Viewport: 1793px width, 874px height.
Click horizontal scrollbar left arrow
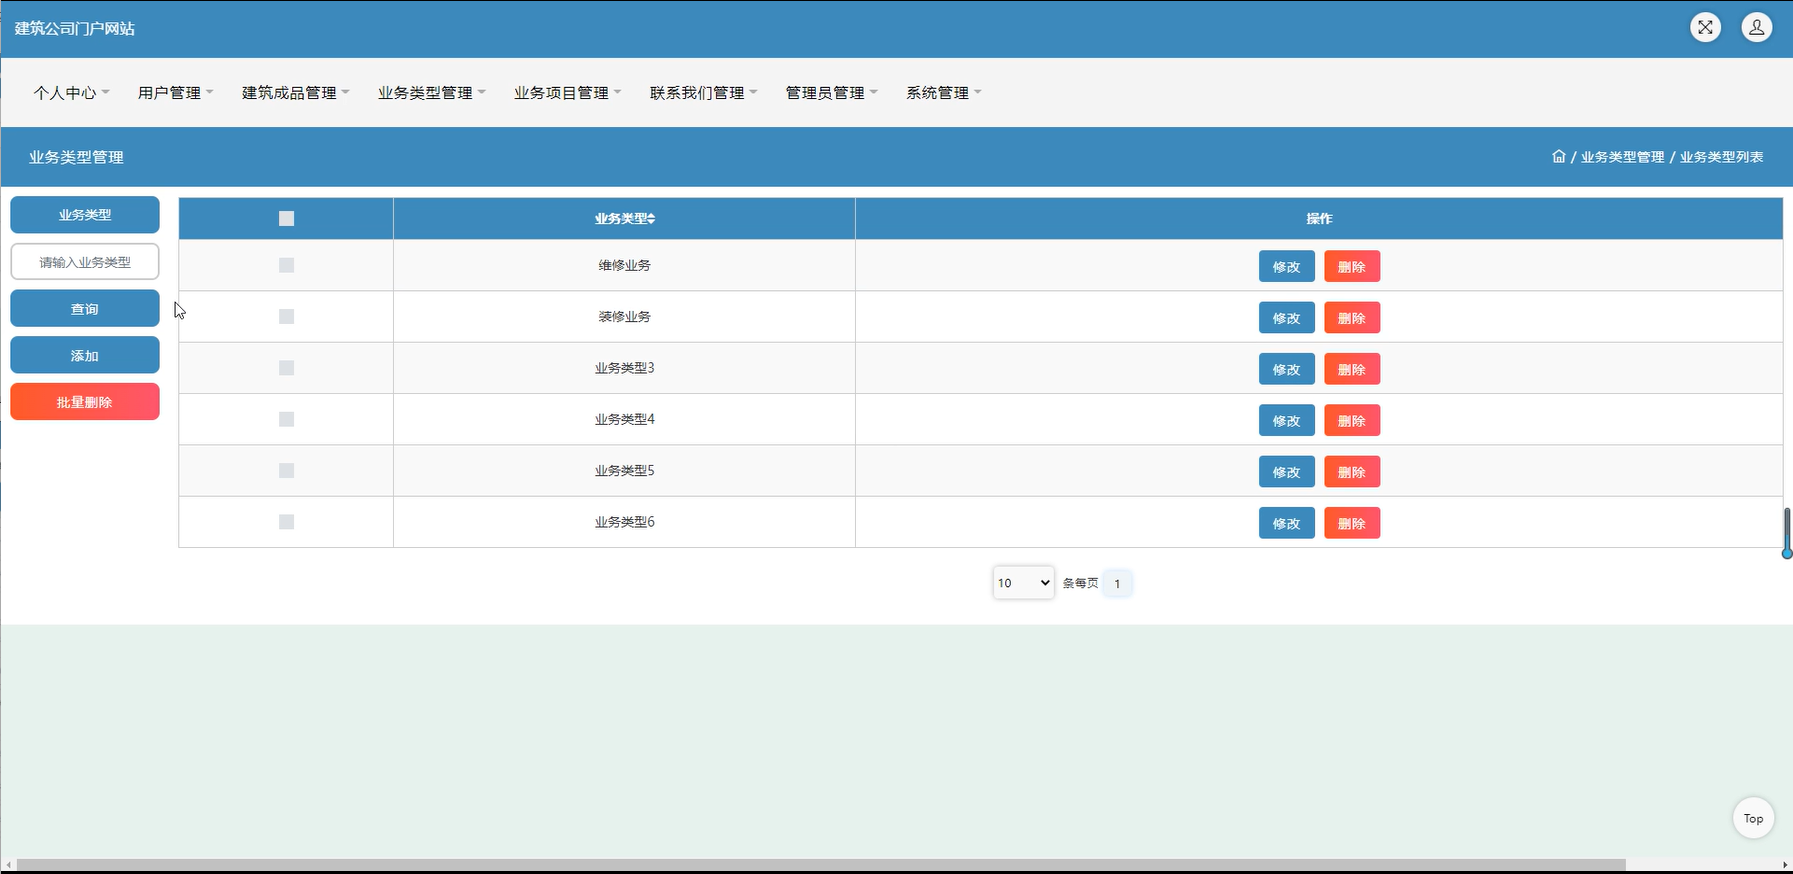8,864
